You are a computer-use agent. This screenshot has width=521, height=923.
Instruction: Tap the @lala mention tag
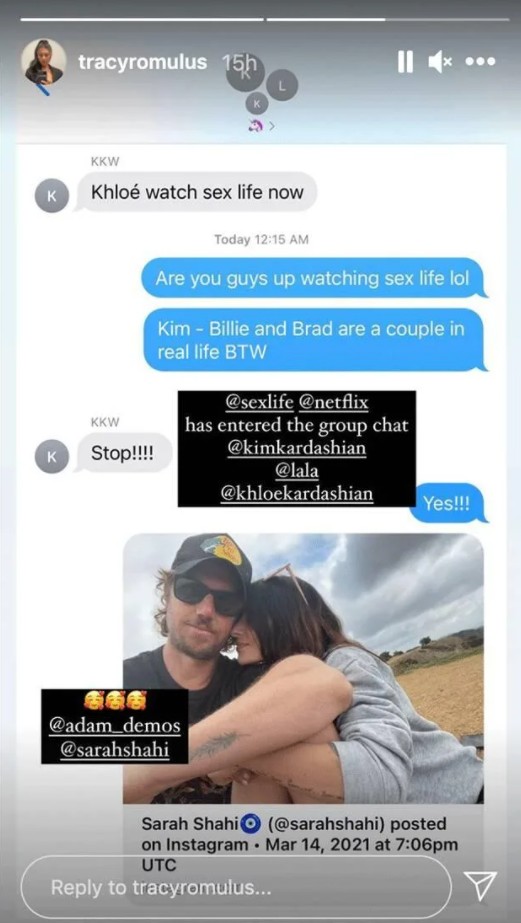coord(297,471)
